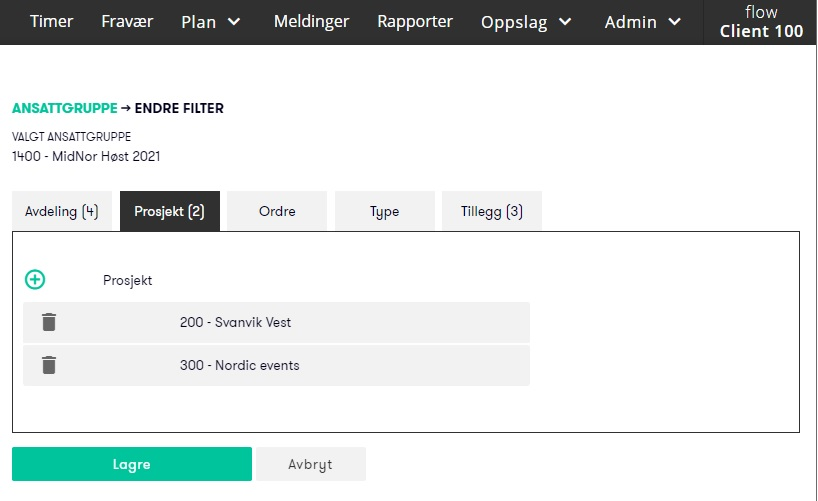Open the Type filter tab

385,212
